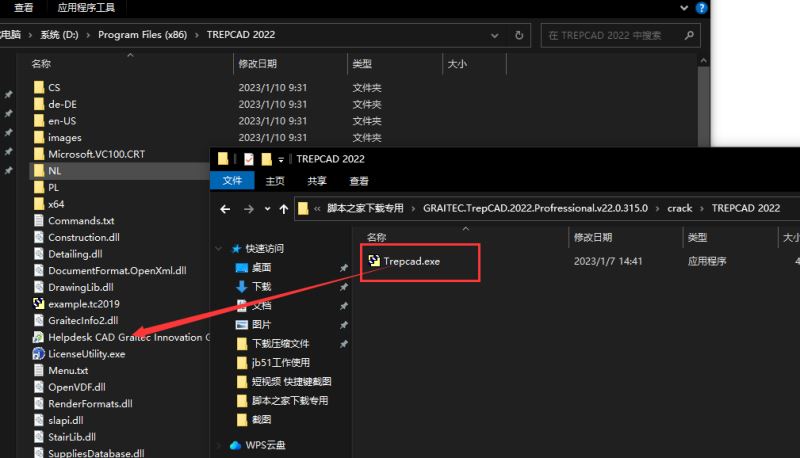800x458 pixels.
Task: Click Program Files (x86) breadcrumb in back window
Action: point(142,35)
